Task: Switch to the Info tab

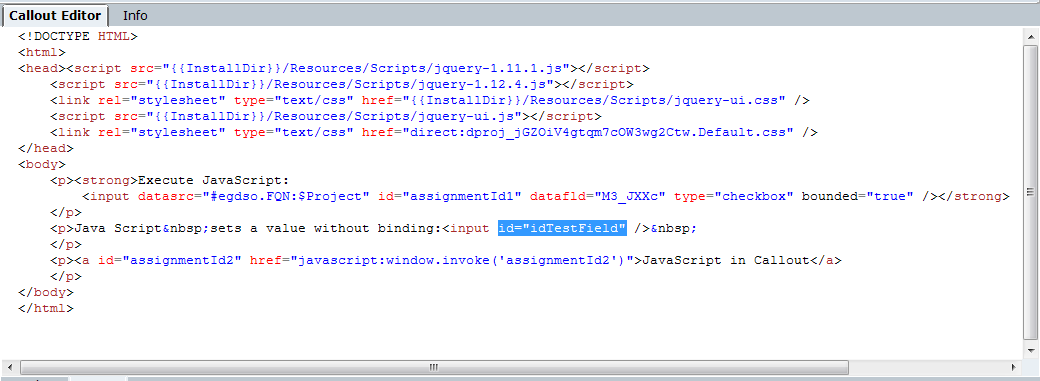Action: (135, 15)
